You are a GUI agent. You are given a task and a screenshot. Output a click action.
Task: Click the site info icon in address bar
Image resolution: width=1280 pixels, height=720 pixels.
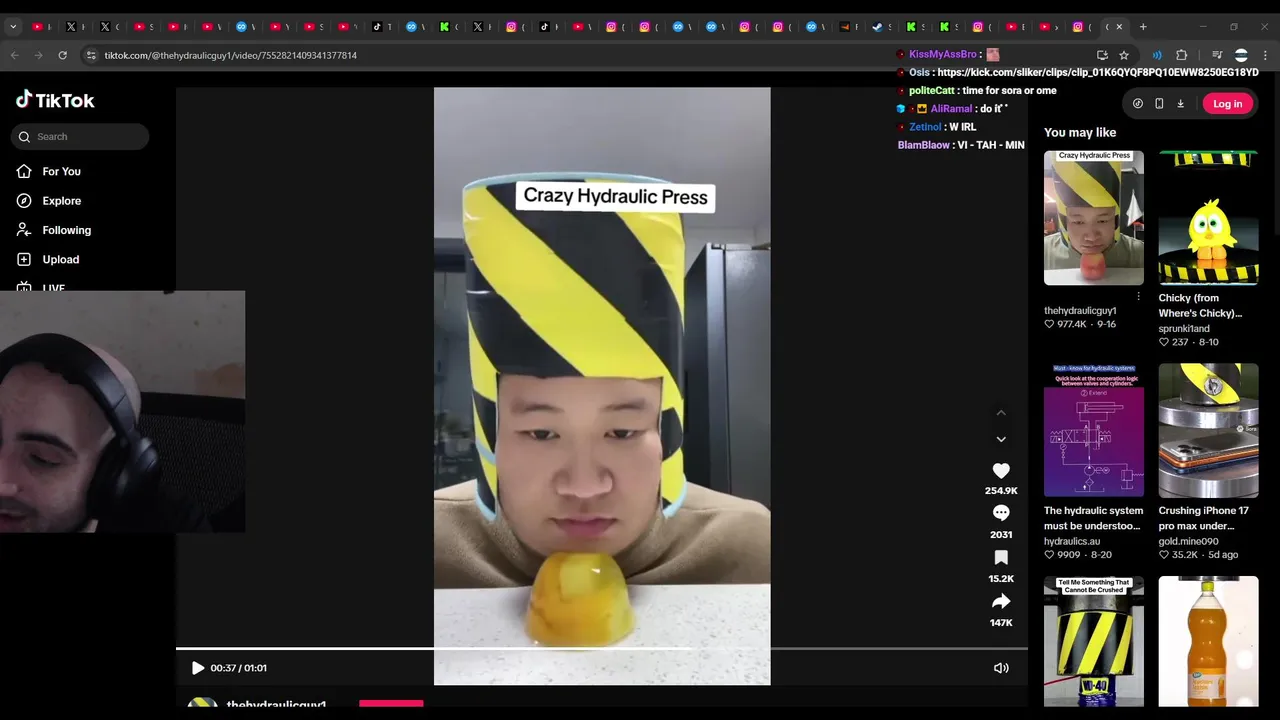[91, 55]
